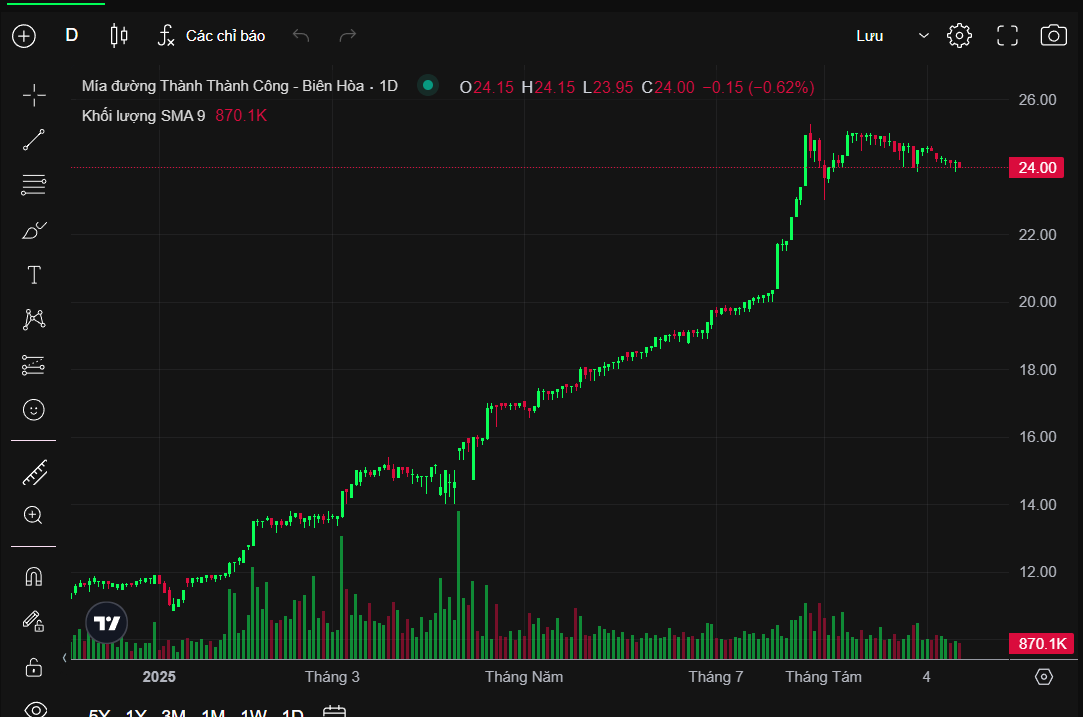Click the undo arrow in top toolbar
The image size is (1083, 717).
pyautogui.click(x=300, y=35)
